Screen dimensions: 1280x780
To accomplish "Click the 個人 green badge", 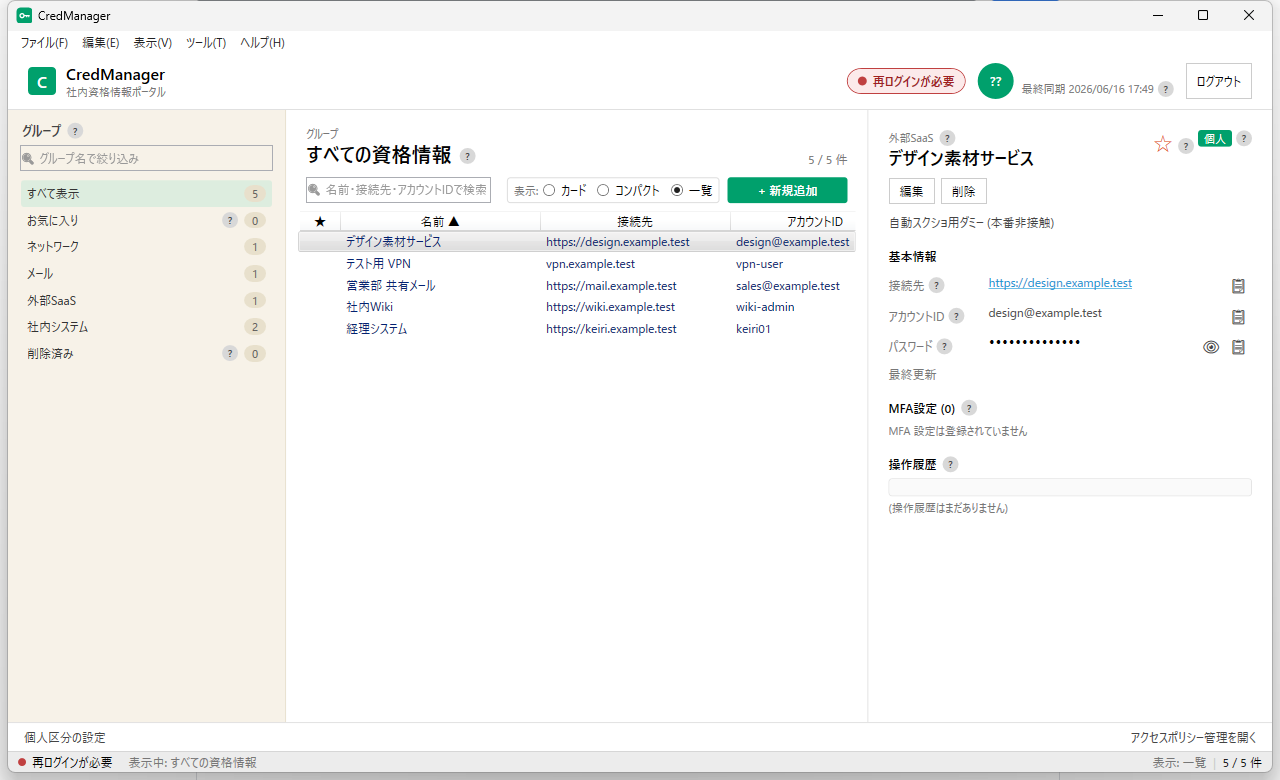I will coord(1215,139).
